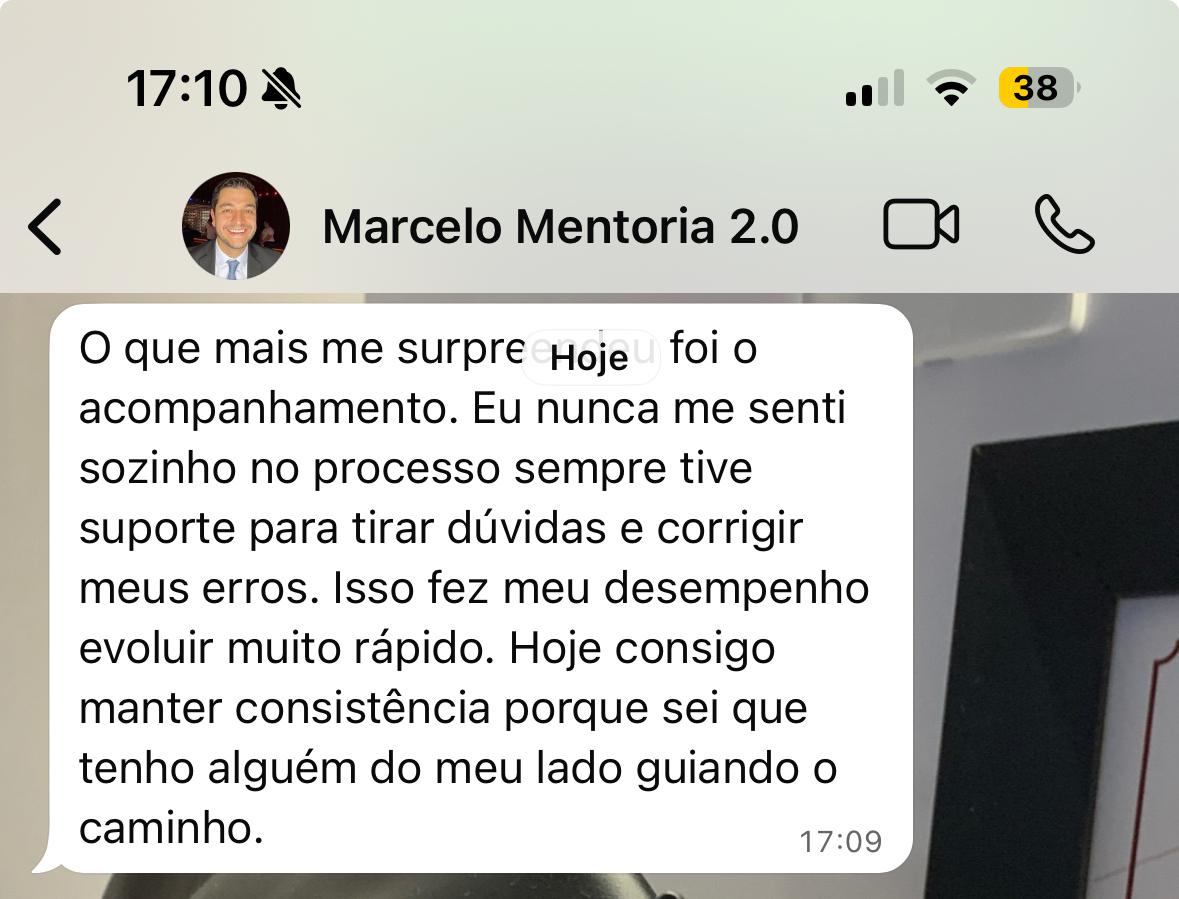Tap the back arrow to leave chat
Image resolution: width=1179 pixels, height=899 pixels.
pos(45,226)
